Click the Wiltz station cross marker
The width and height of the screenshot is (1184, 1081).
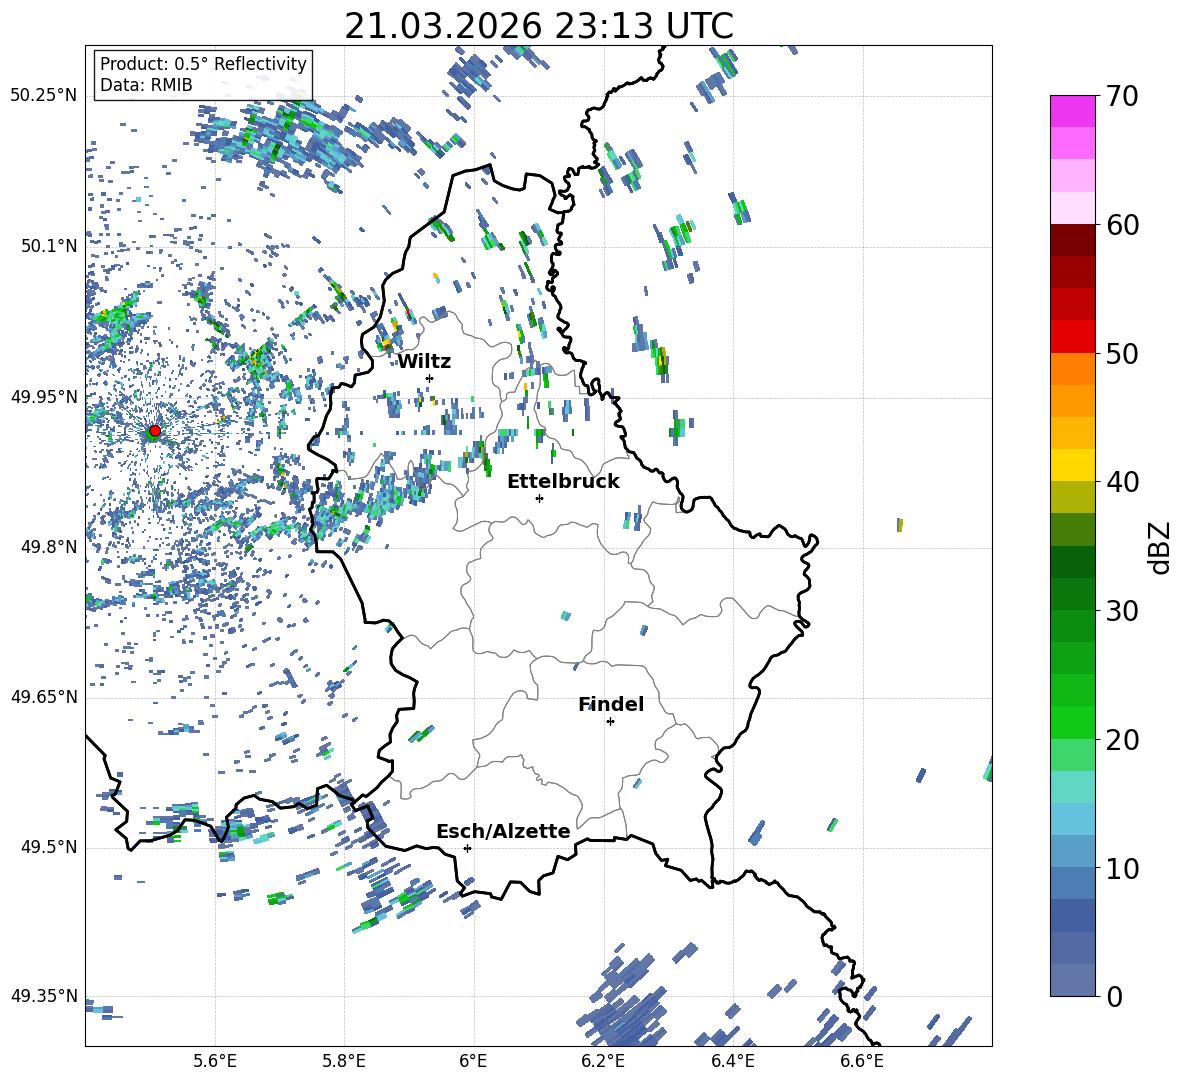(x=430, y=378)
